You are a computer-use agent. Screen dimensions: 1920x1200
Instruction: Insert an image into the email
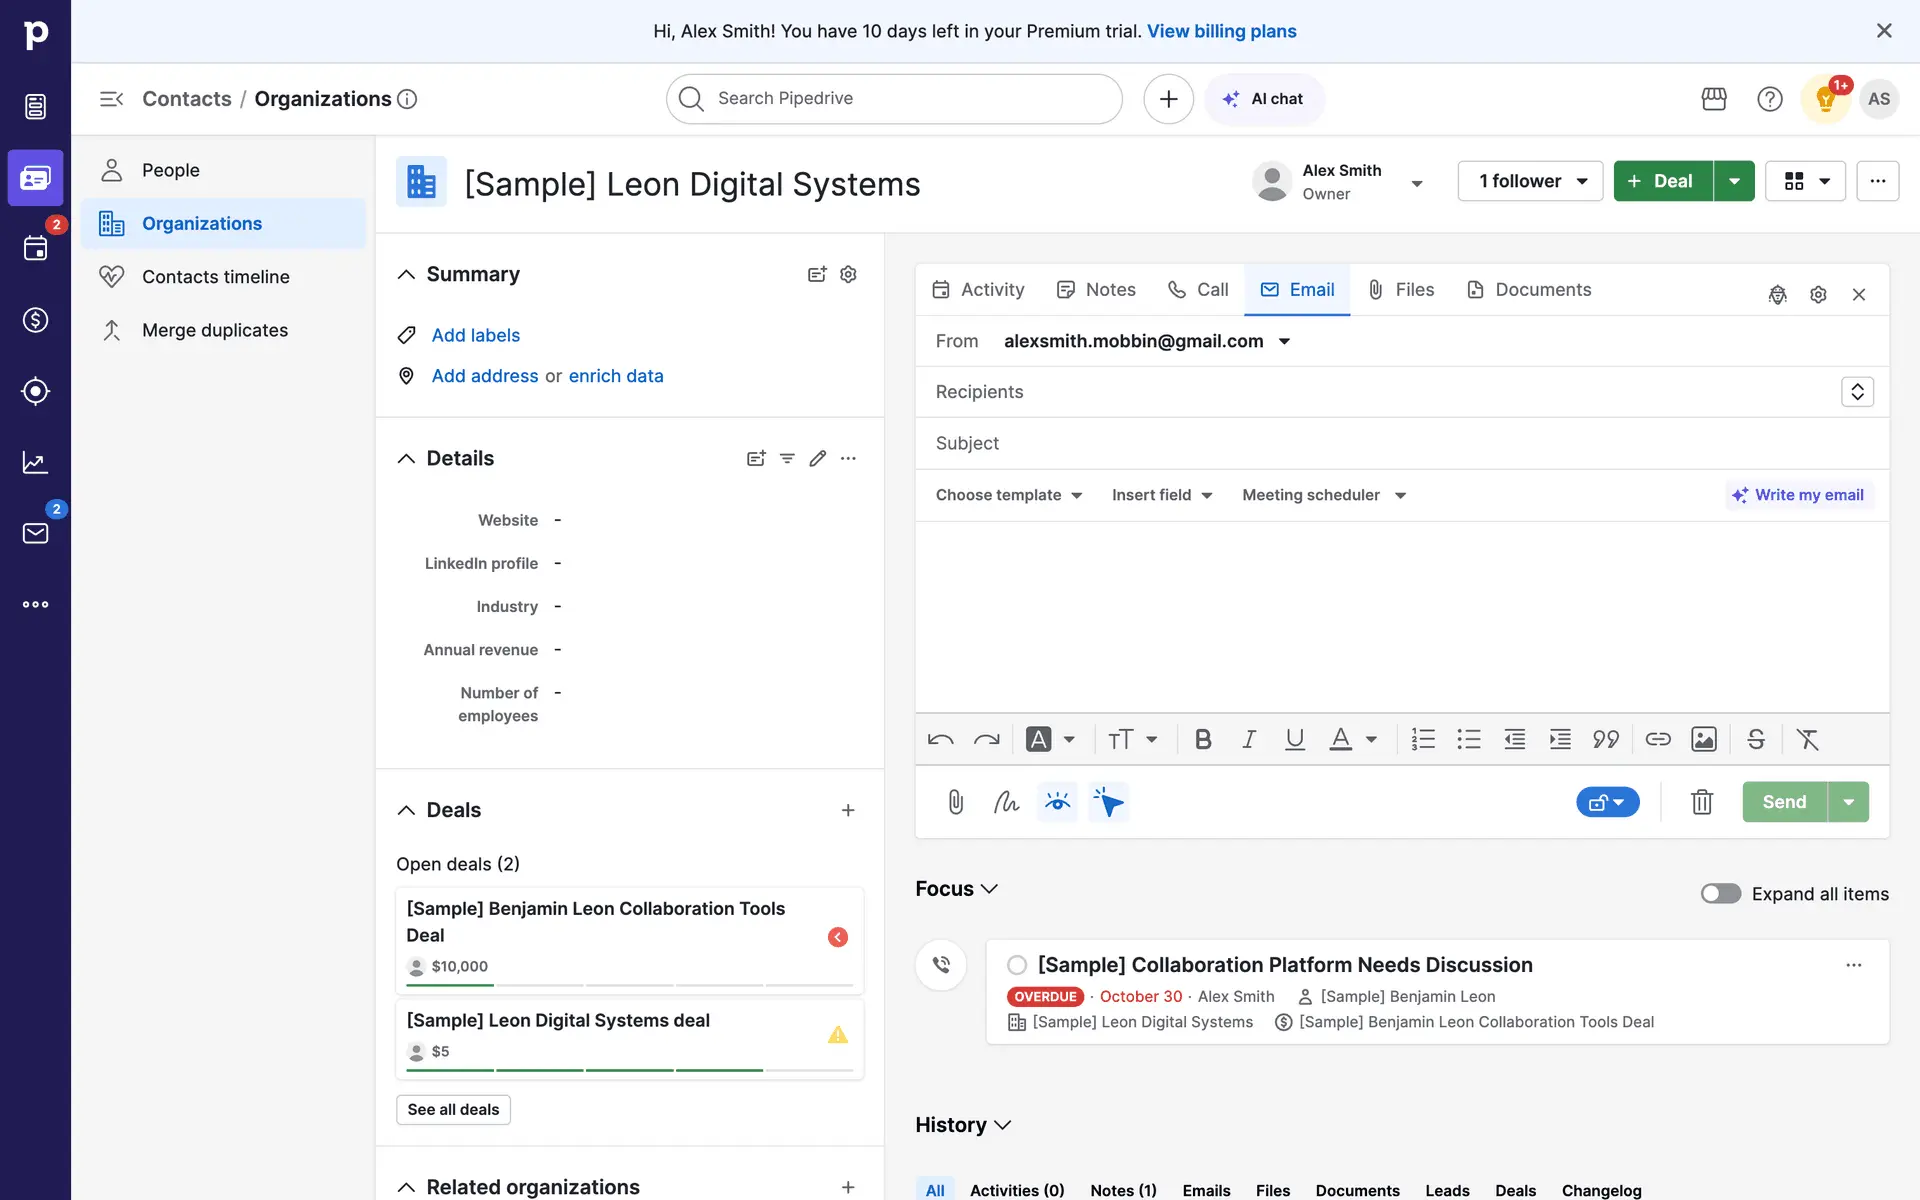click(x=1703, y=739)
